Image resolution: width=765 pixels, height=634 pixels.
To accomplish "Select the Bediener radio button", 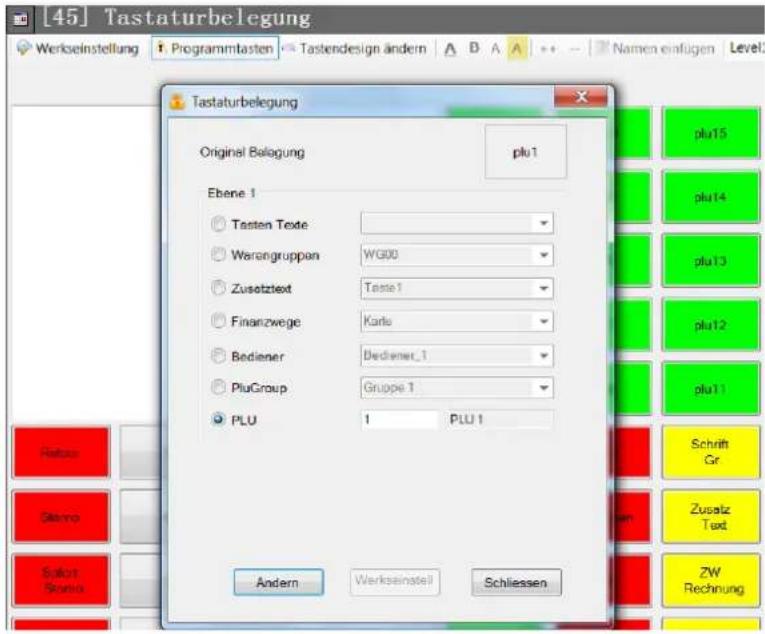I will point(218,356).
